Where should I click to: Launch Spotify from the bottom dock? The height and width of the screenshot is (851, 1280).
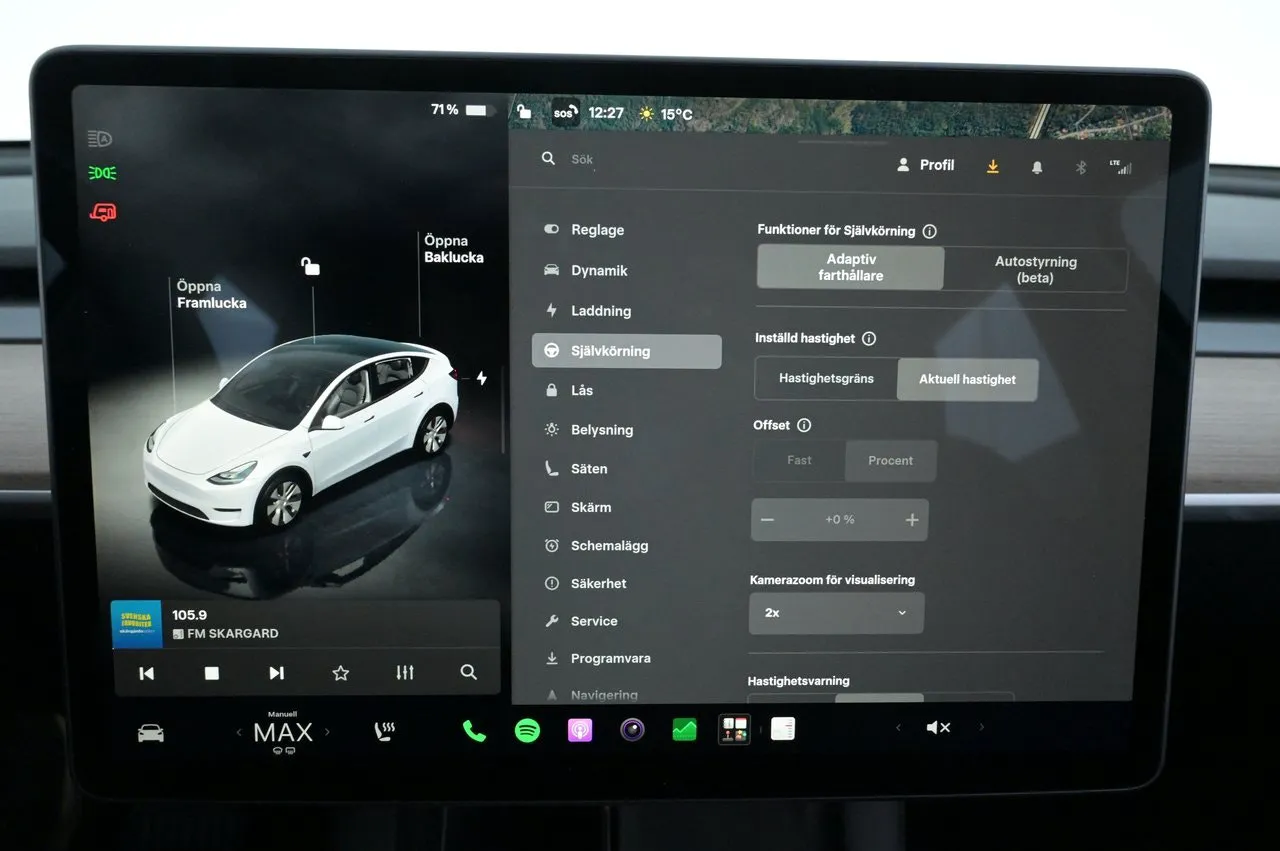[x=527, y=731]
